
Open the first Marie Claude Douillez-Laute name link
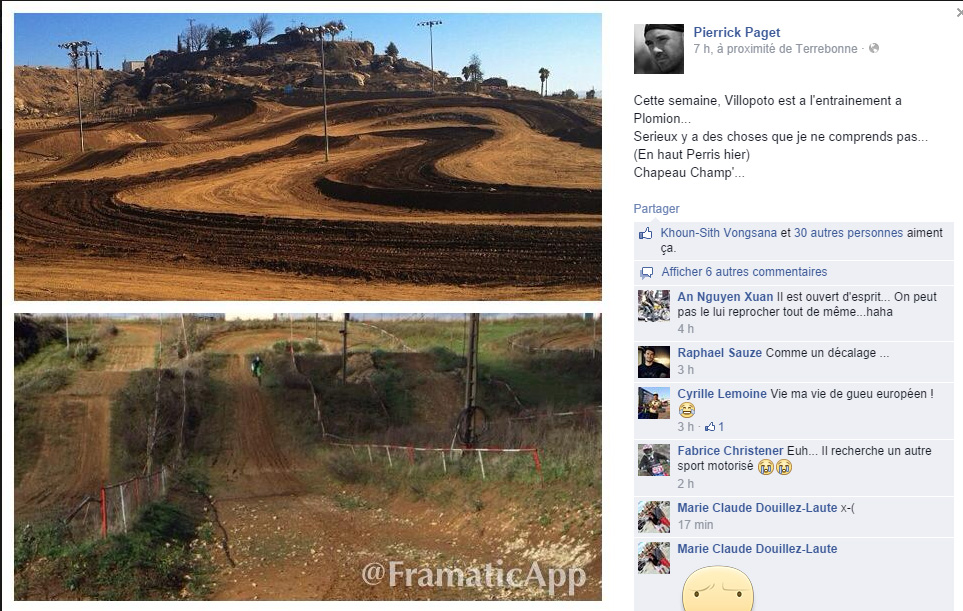pyautogui.click(x=757, y=508)
